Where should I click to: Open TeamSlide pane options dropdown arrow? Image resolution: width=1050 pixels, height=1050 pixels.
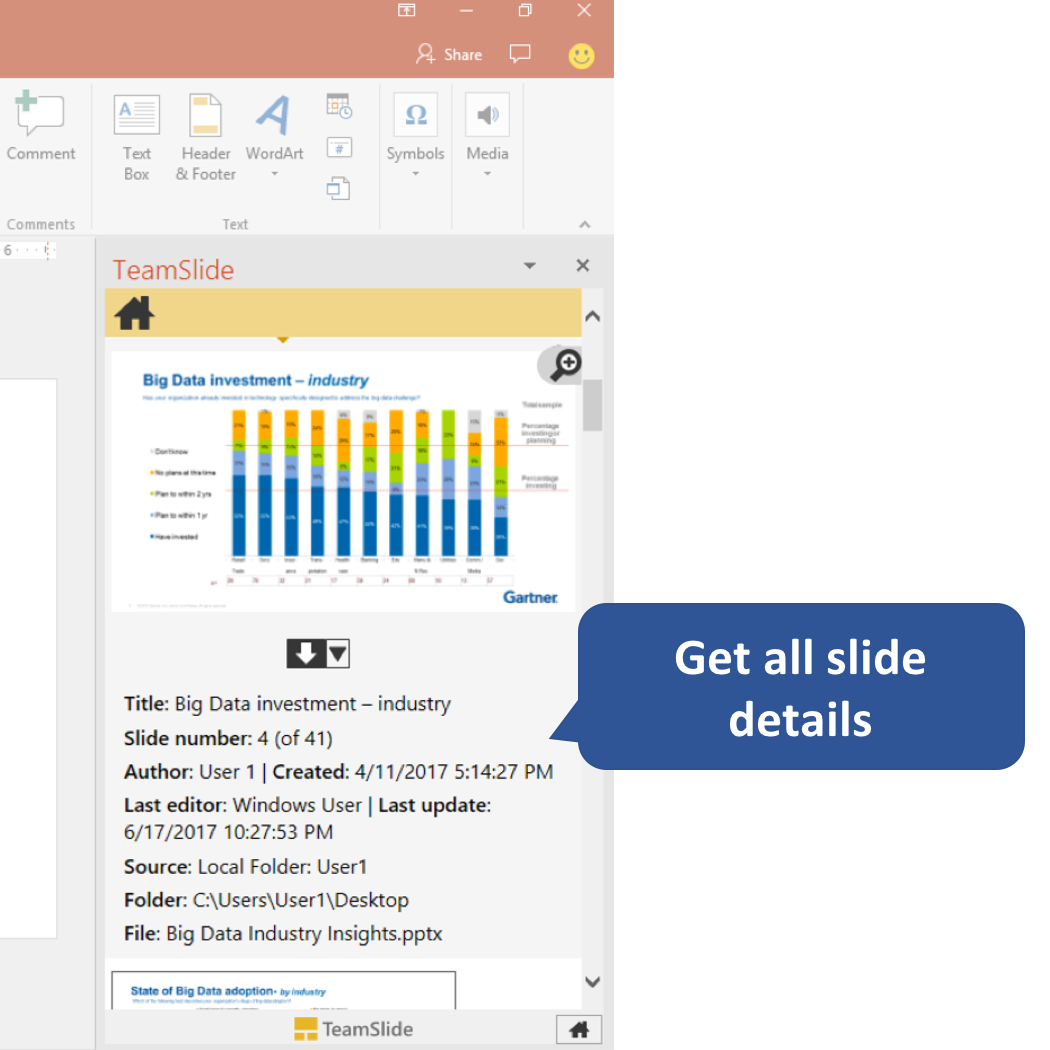click(530, 266)
